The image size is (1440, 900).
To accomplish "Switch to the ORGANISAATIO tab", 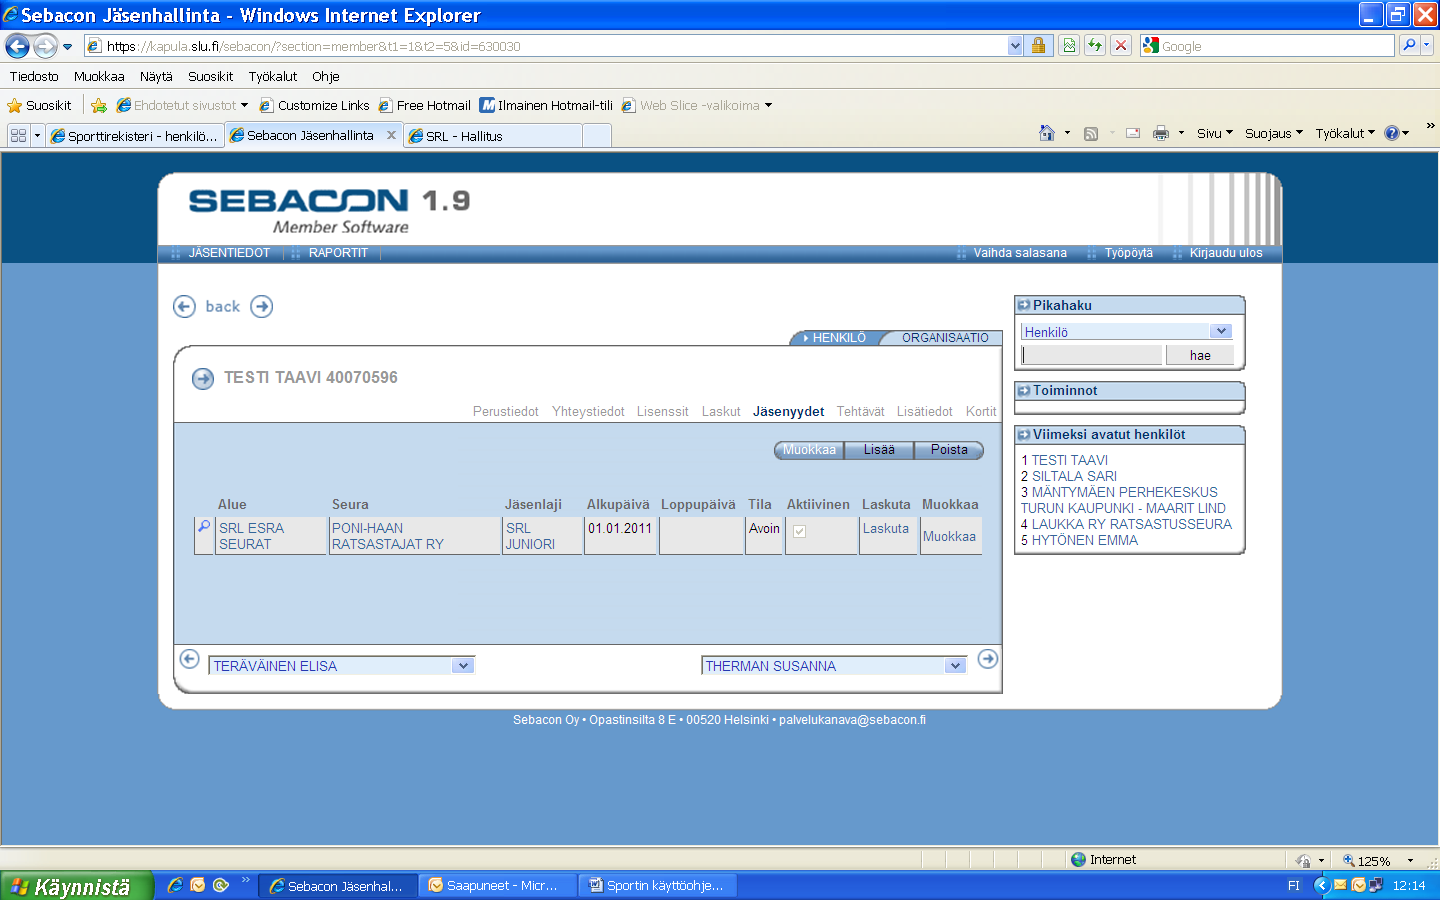I will pyautogui.click(x=945, y=338).
